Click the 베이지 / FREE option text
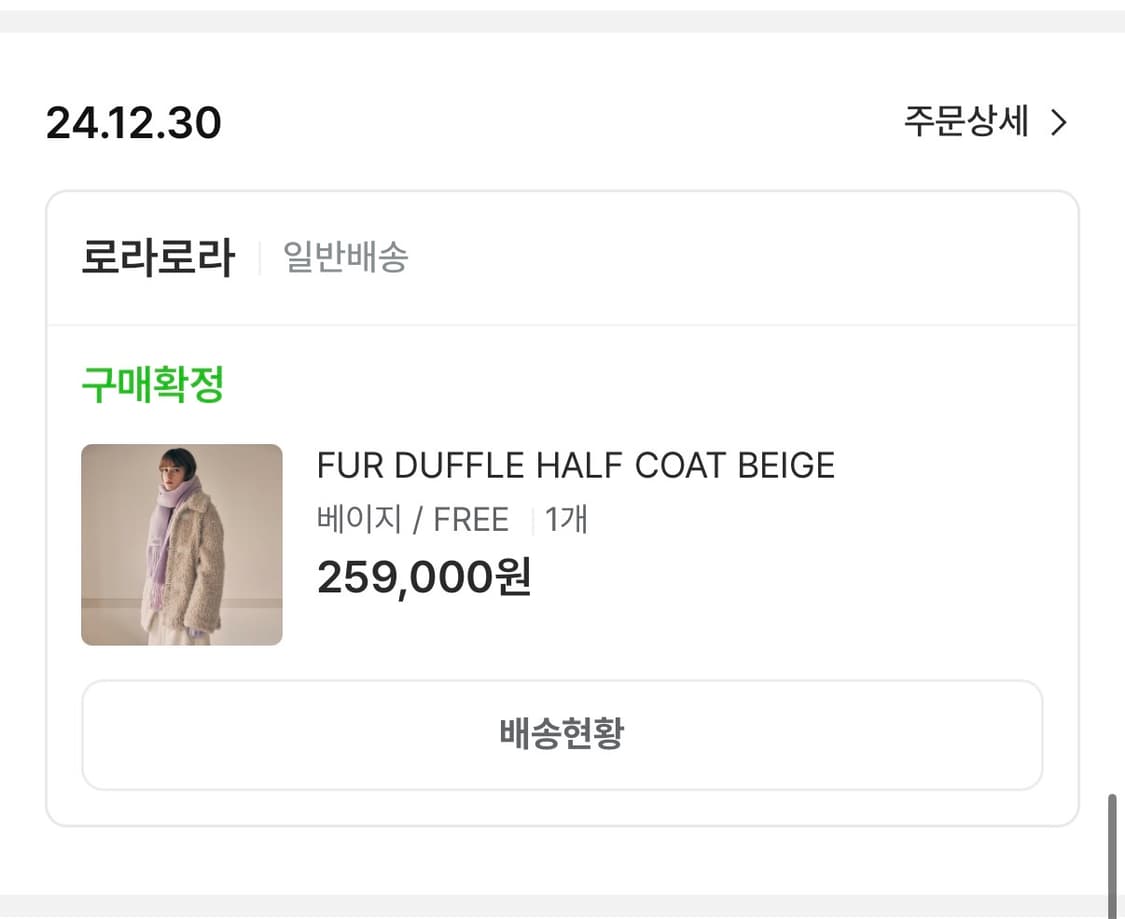 [x=414, y=519]
